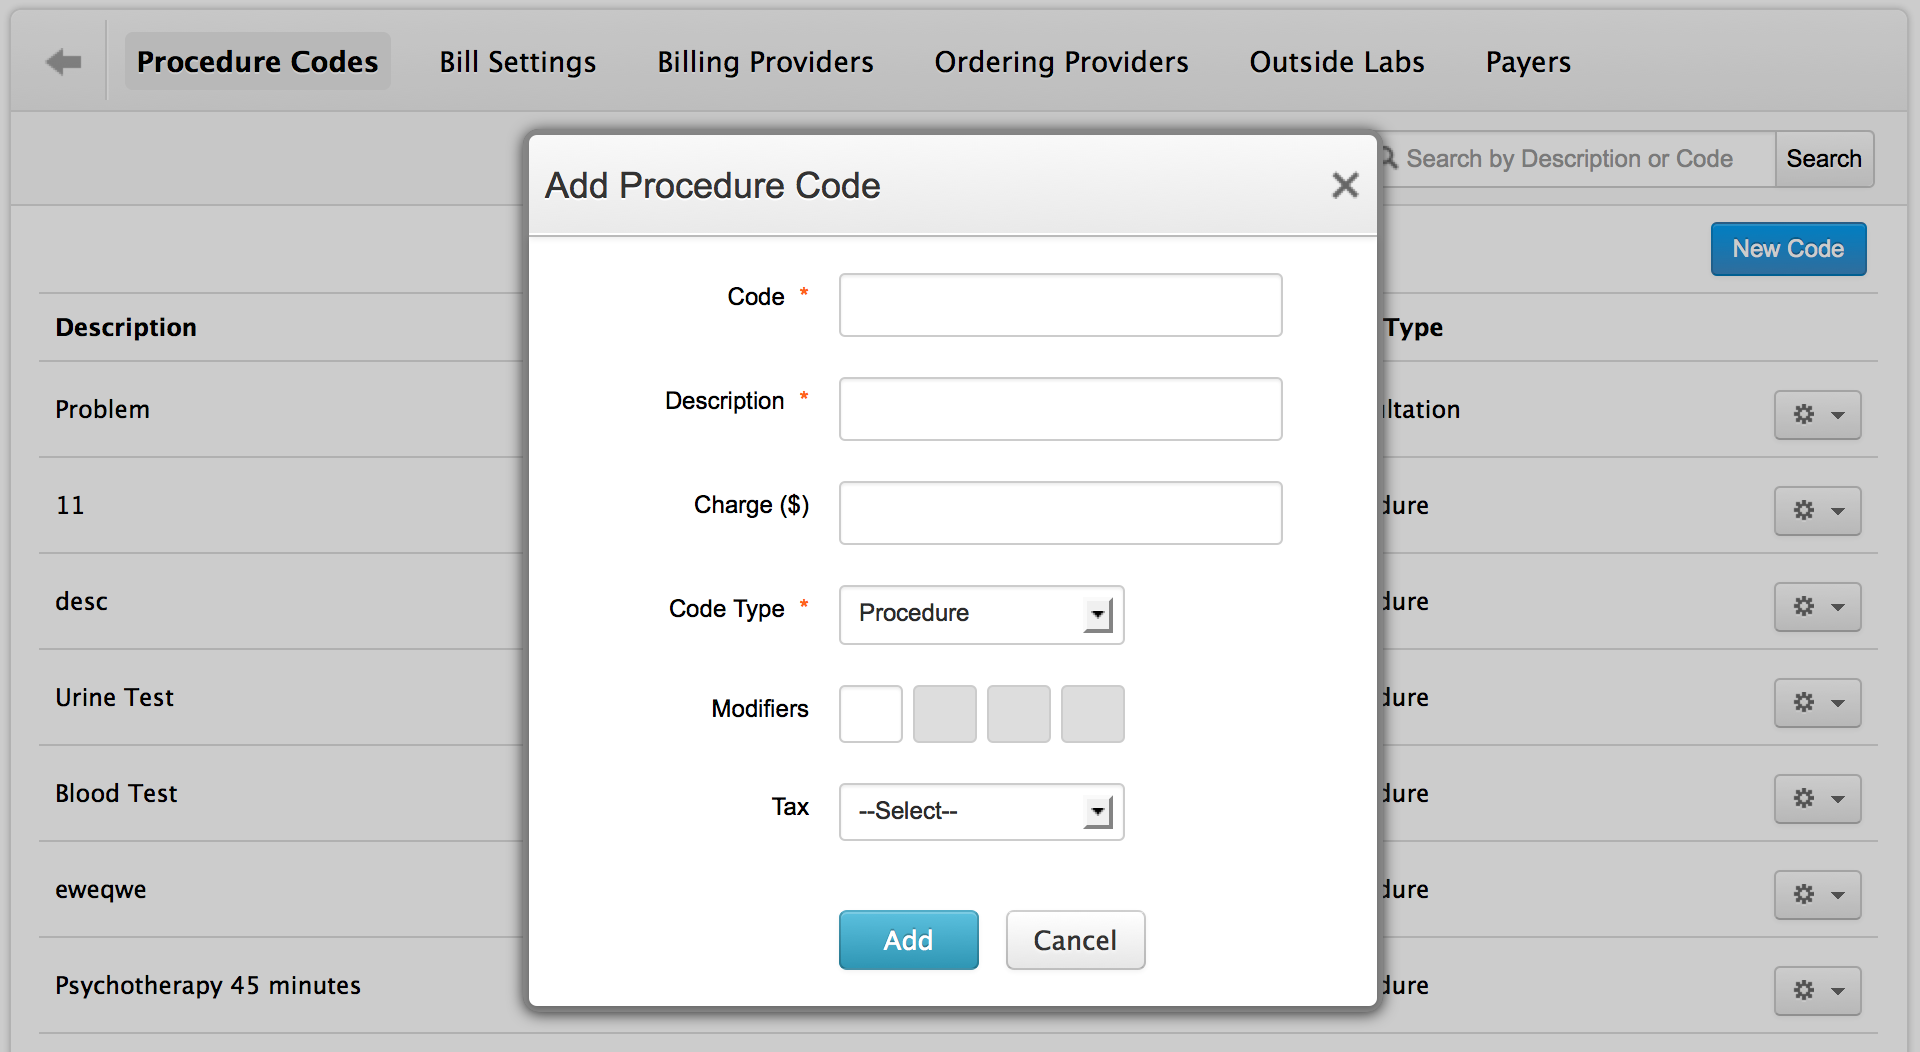
Task: Open the Payers tab
Action: click(1527, 61)
